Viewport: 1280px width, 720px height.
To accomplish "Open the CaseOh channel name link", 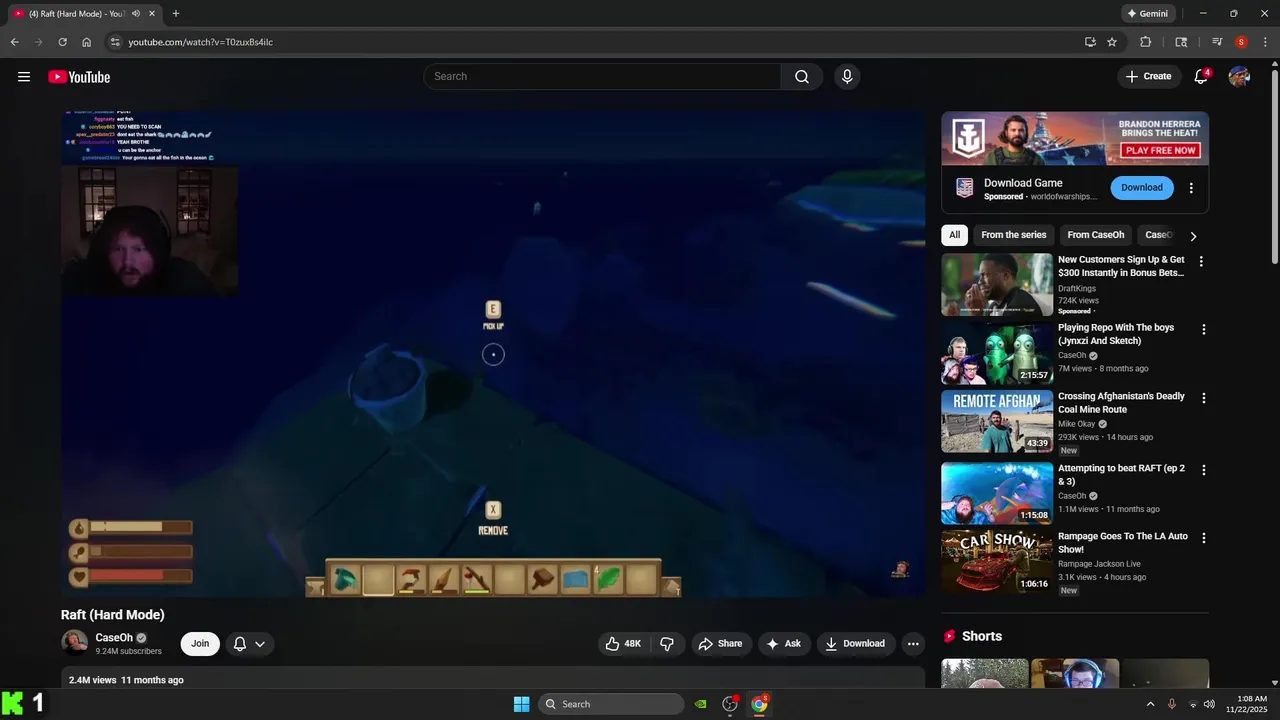I will click(114, 638).
